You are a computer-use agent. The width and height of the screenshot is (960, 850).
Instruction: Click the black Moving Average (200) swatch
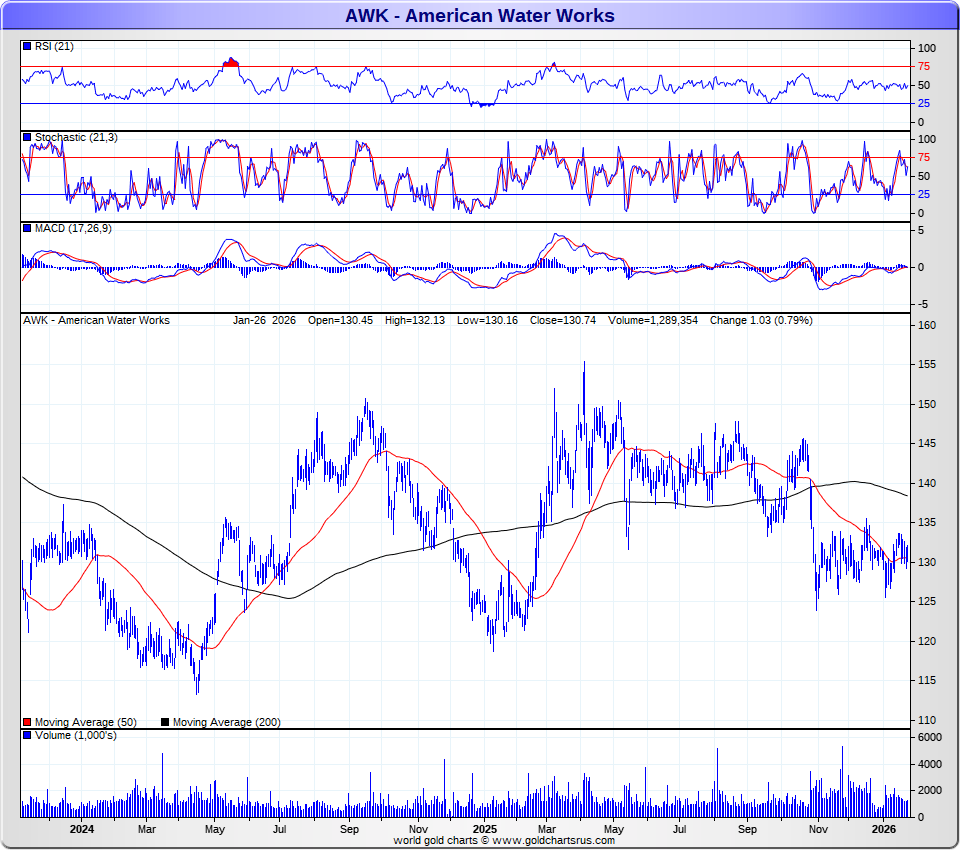pos(165,722)
